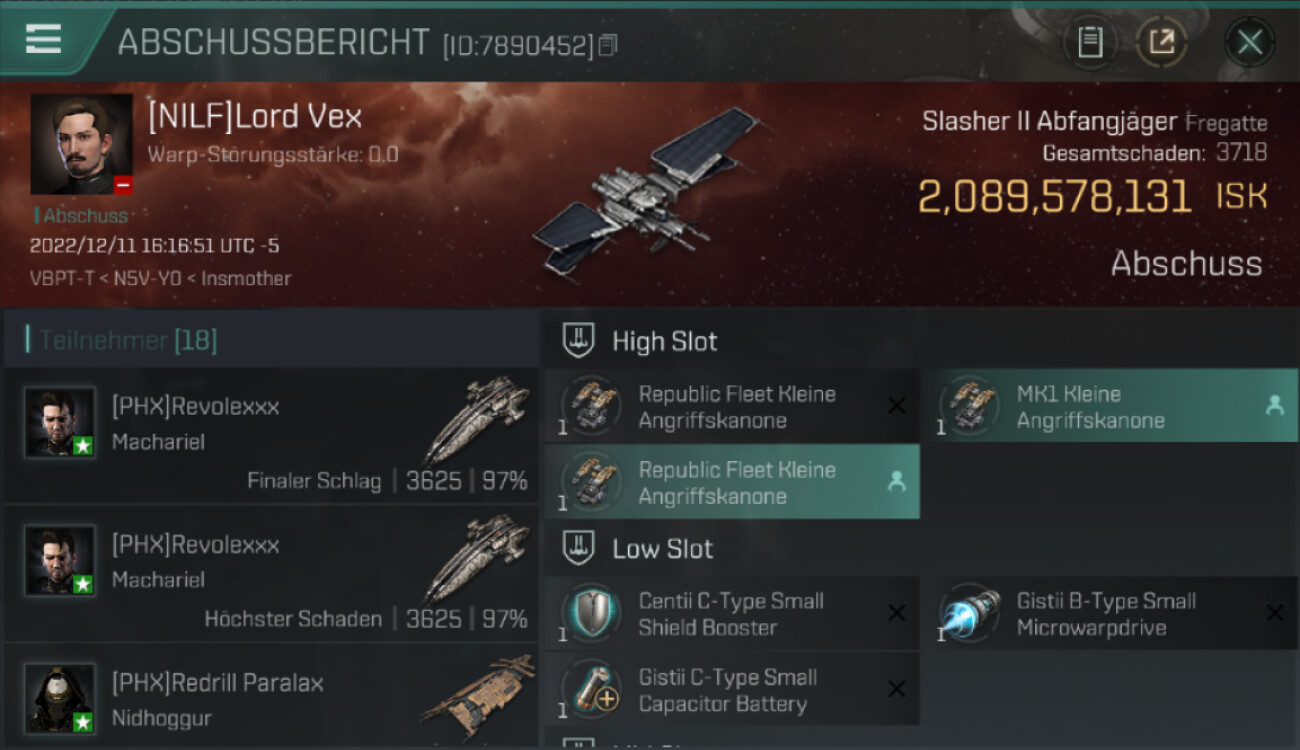Click the highlighted Republic Fleet Kleine Angriffskanone
The image size is (1300, 750).
(732, 482)
